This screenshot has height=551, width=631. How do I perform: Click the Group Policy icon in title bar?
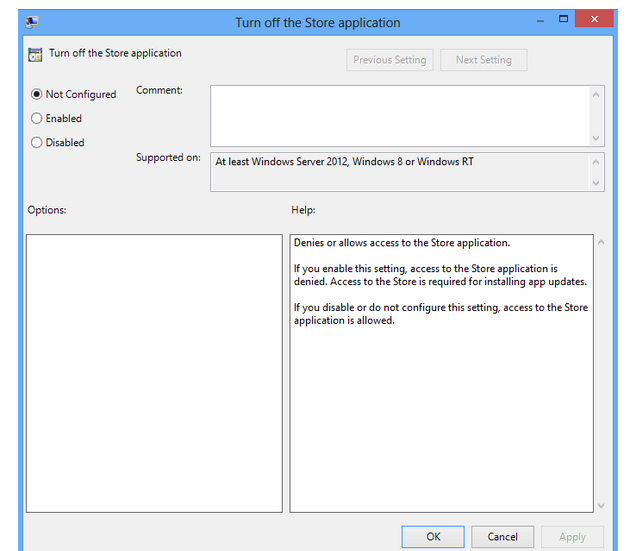pyautogui.click(x=32, y=21)
